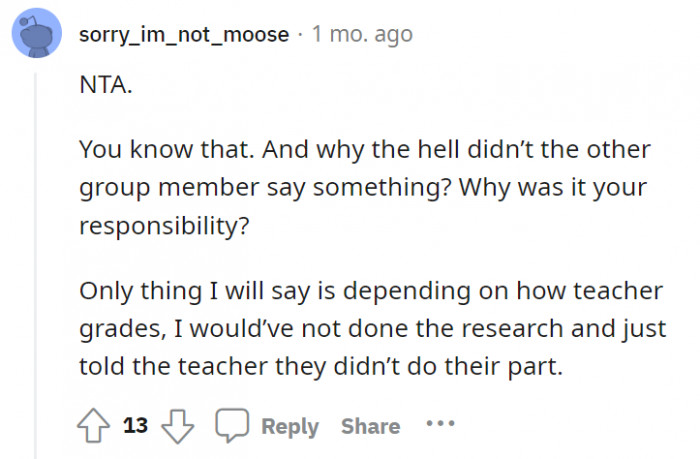Click the '1 mo. ago' timestamp
The image size is (700, 459).
point(362,35)
